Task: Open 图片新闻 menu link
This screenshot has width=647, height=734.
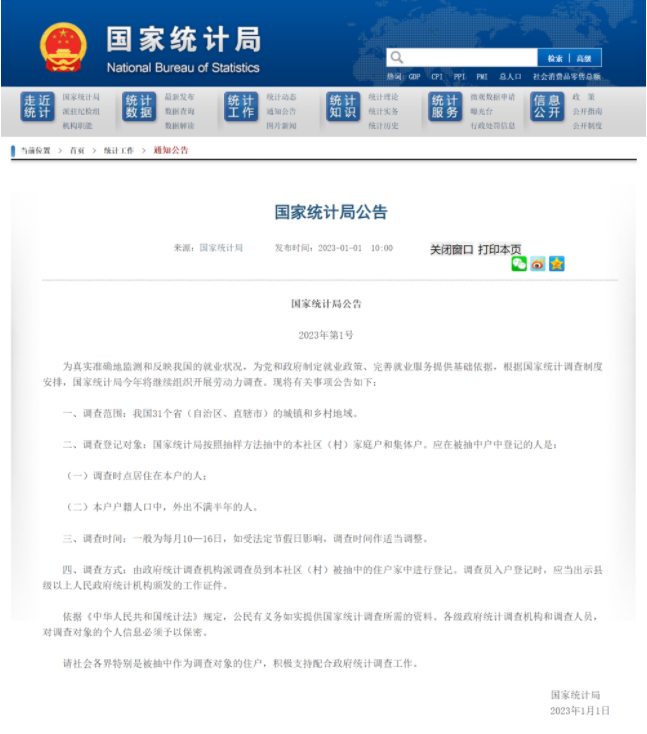Action: pyautogui.click(x=281, y=126)
